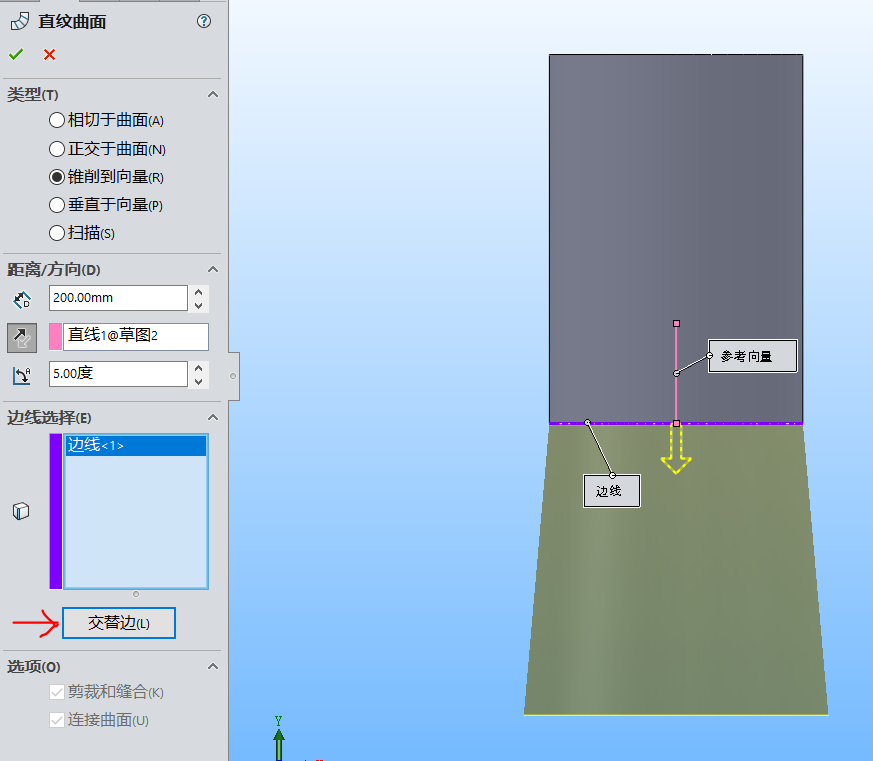Select 垂直于向量(P) radio option
The height and width of the screenshot is (761, 873).
tap(57, 205)
